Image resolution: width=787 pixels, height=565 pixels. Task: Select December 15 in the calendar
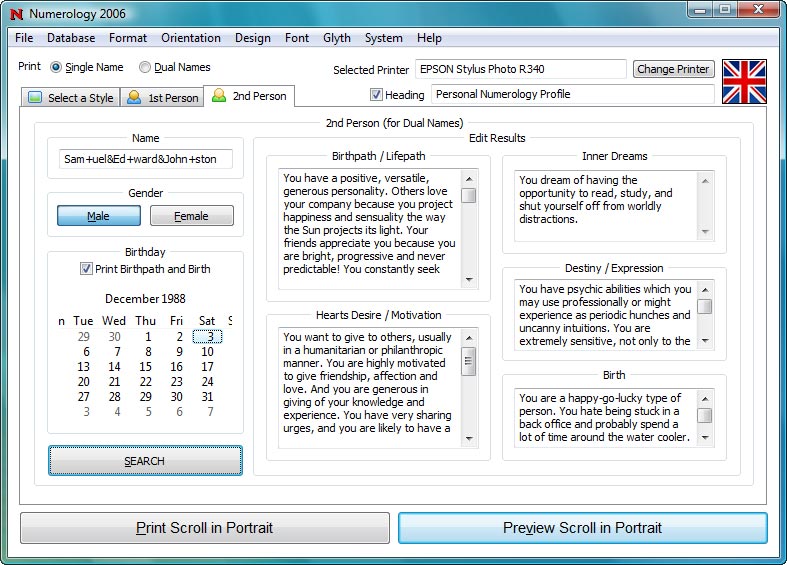(x=146, y=367)
